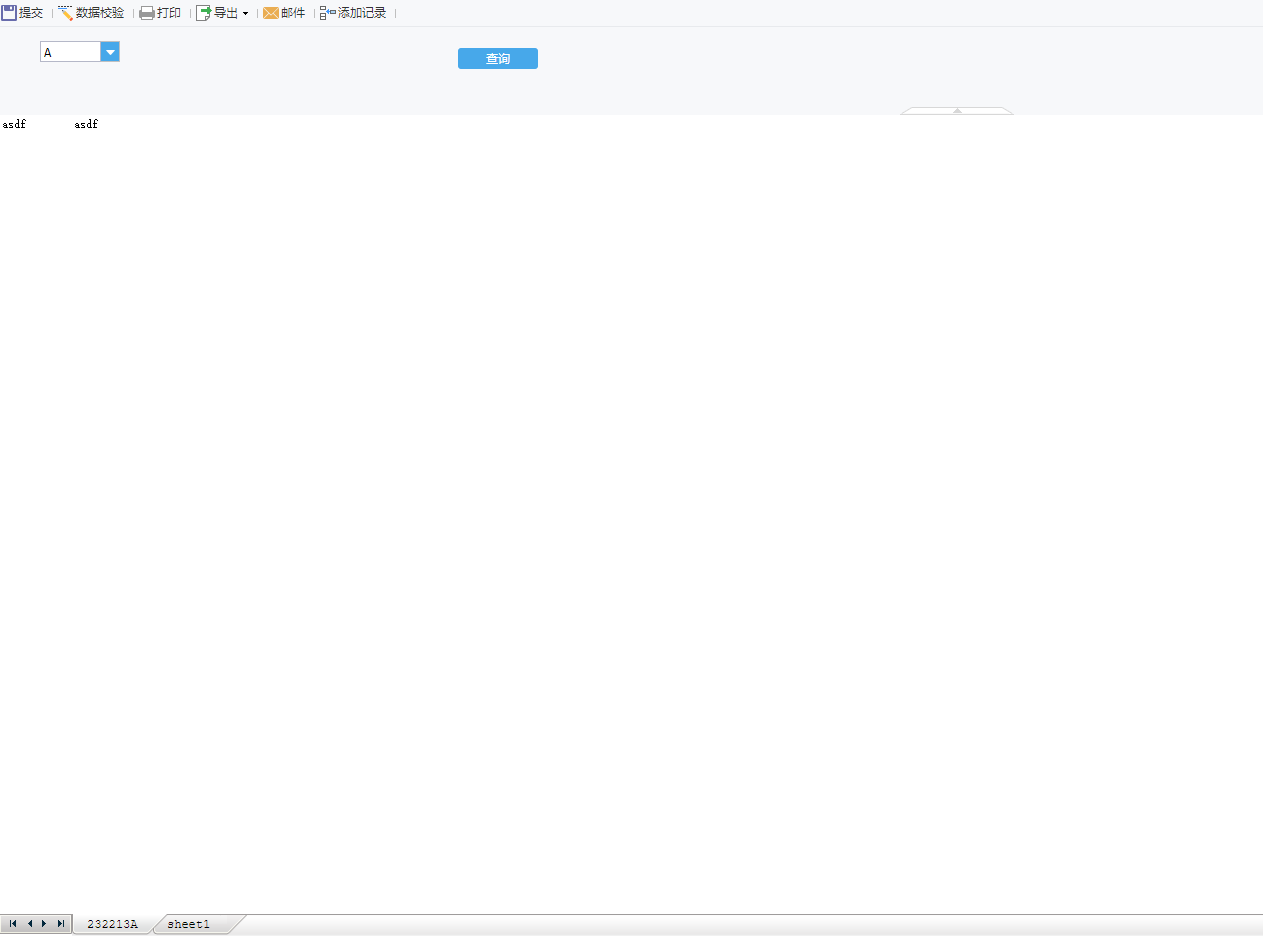Switch to the 232213A sheet tab
The image size is (1263, 936).
tap(113, 923)
